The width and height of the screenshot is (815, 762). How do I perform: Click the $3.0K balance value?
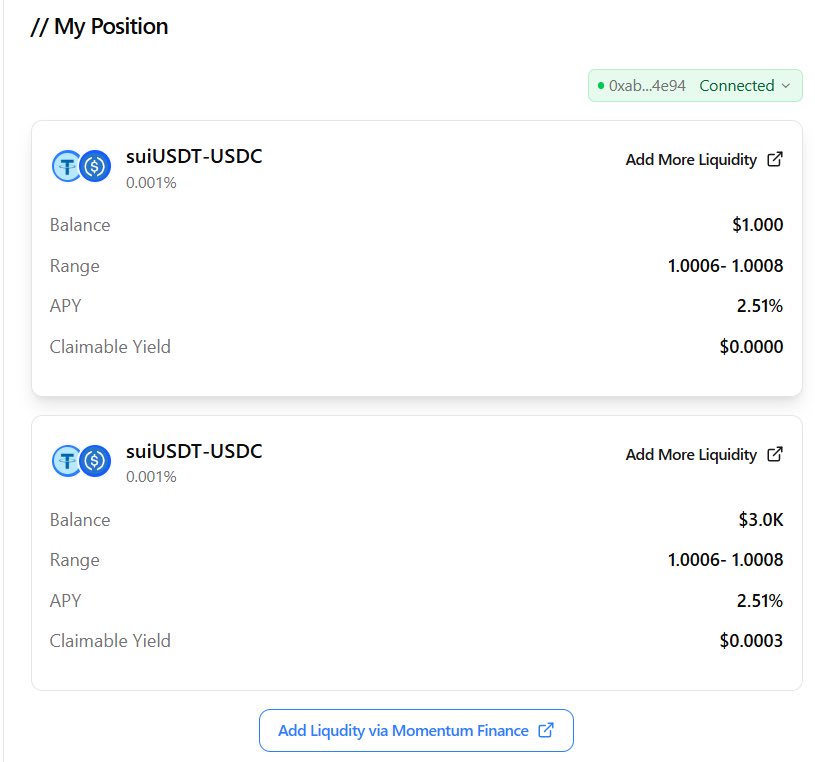pos(760,519)
